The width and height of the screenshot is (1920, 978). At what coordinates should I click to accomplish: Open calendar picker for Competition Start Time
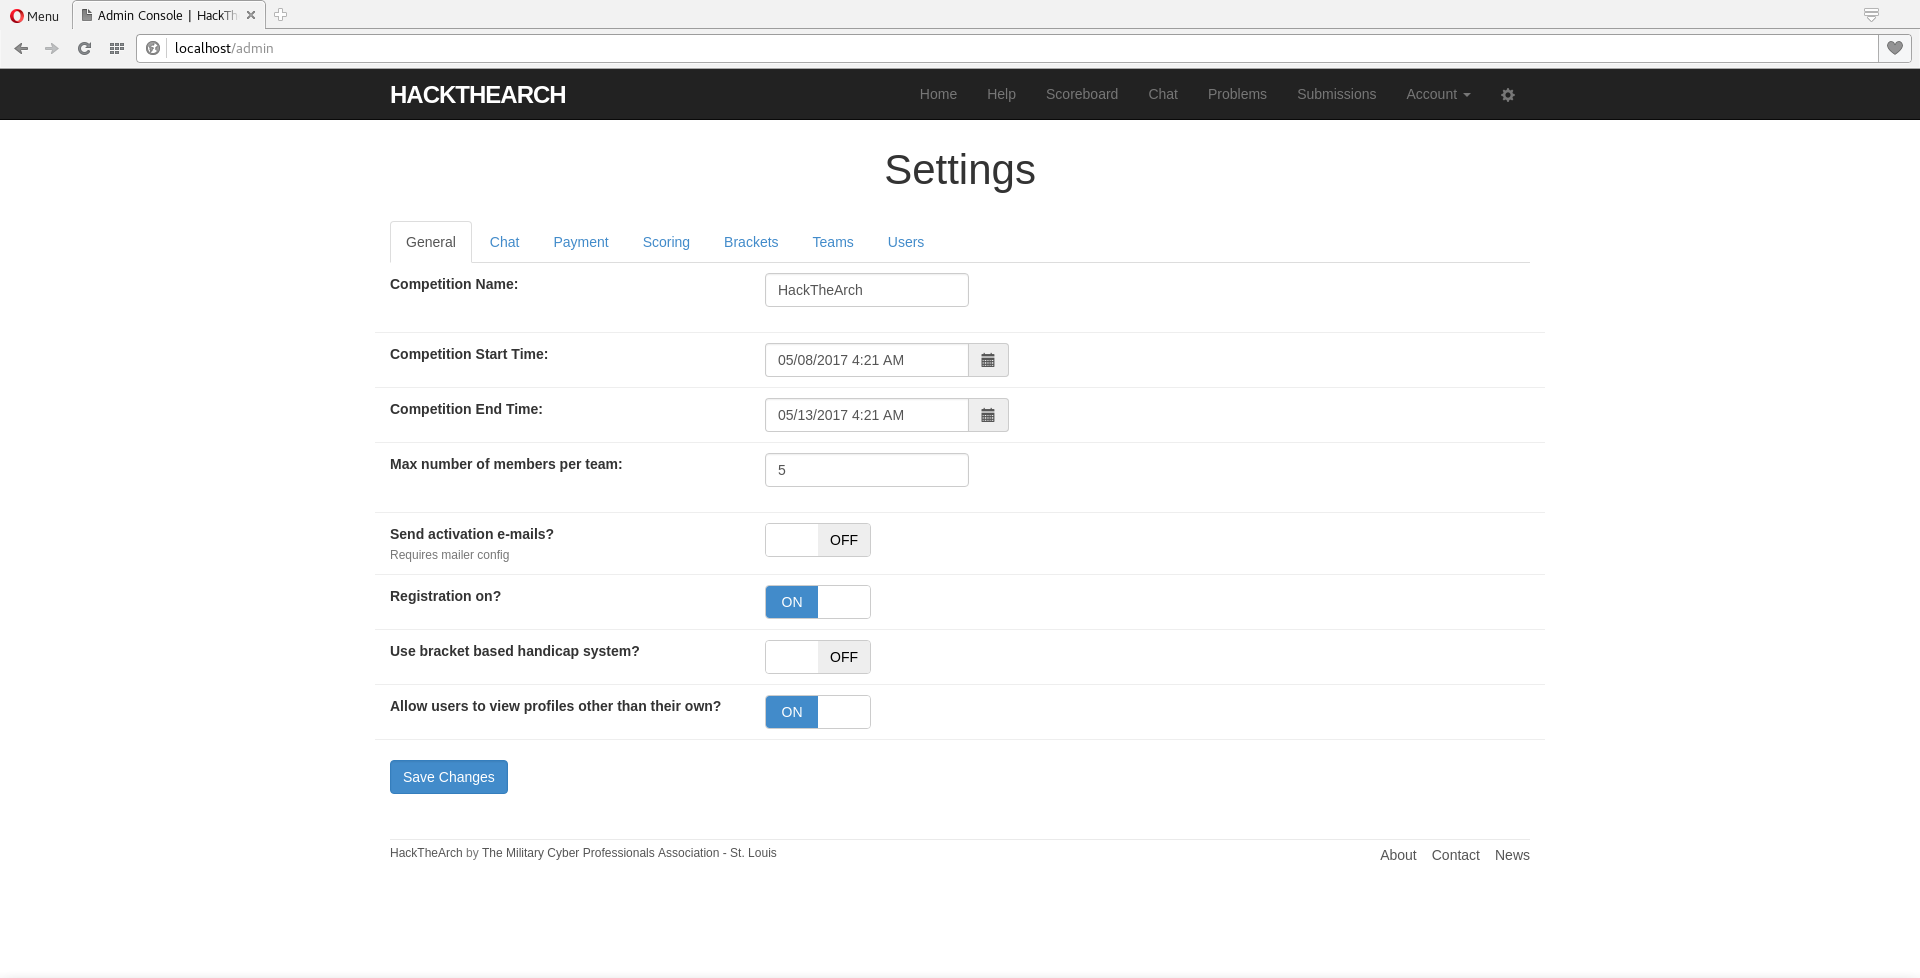click(x=988, y=360)
